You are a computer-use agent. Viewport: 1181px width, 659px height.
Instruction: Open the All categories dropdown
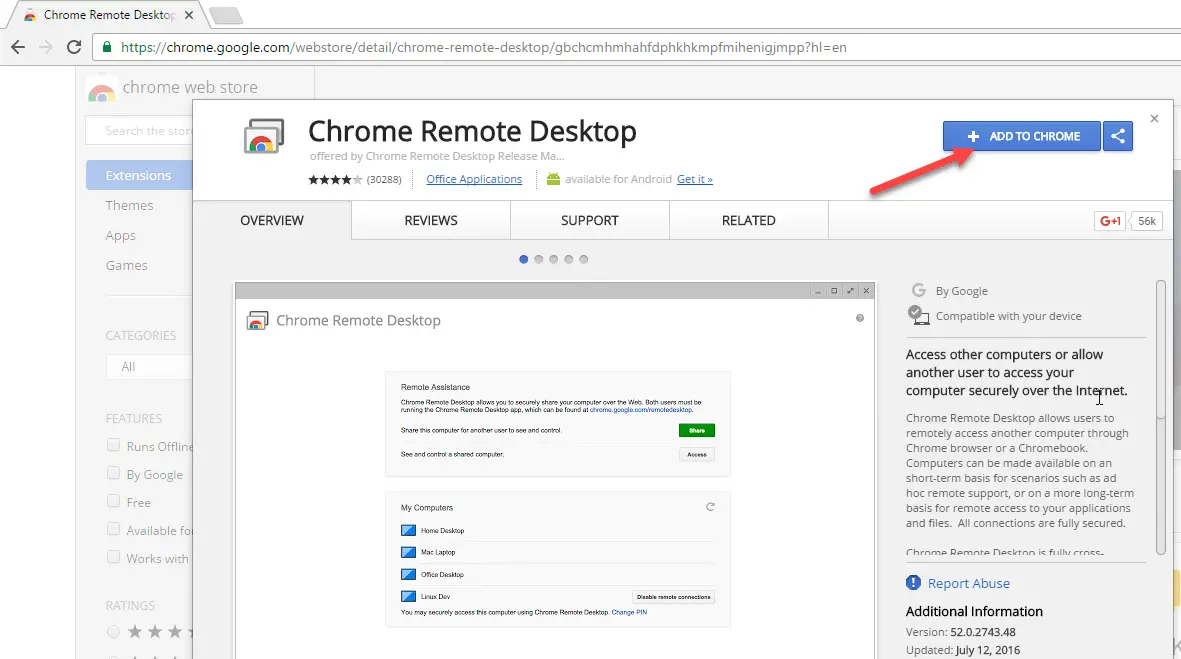pos(149,367)
